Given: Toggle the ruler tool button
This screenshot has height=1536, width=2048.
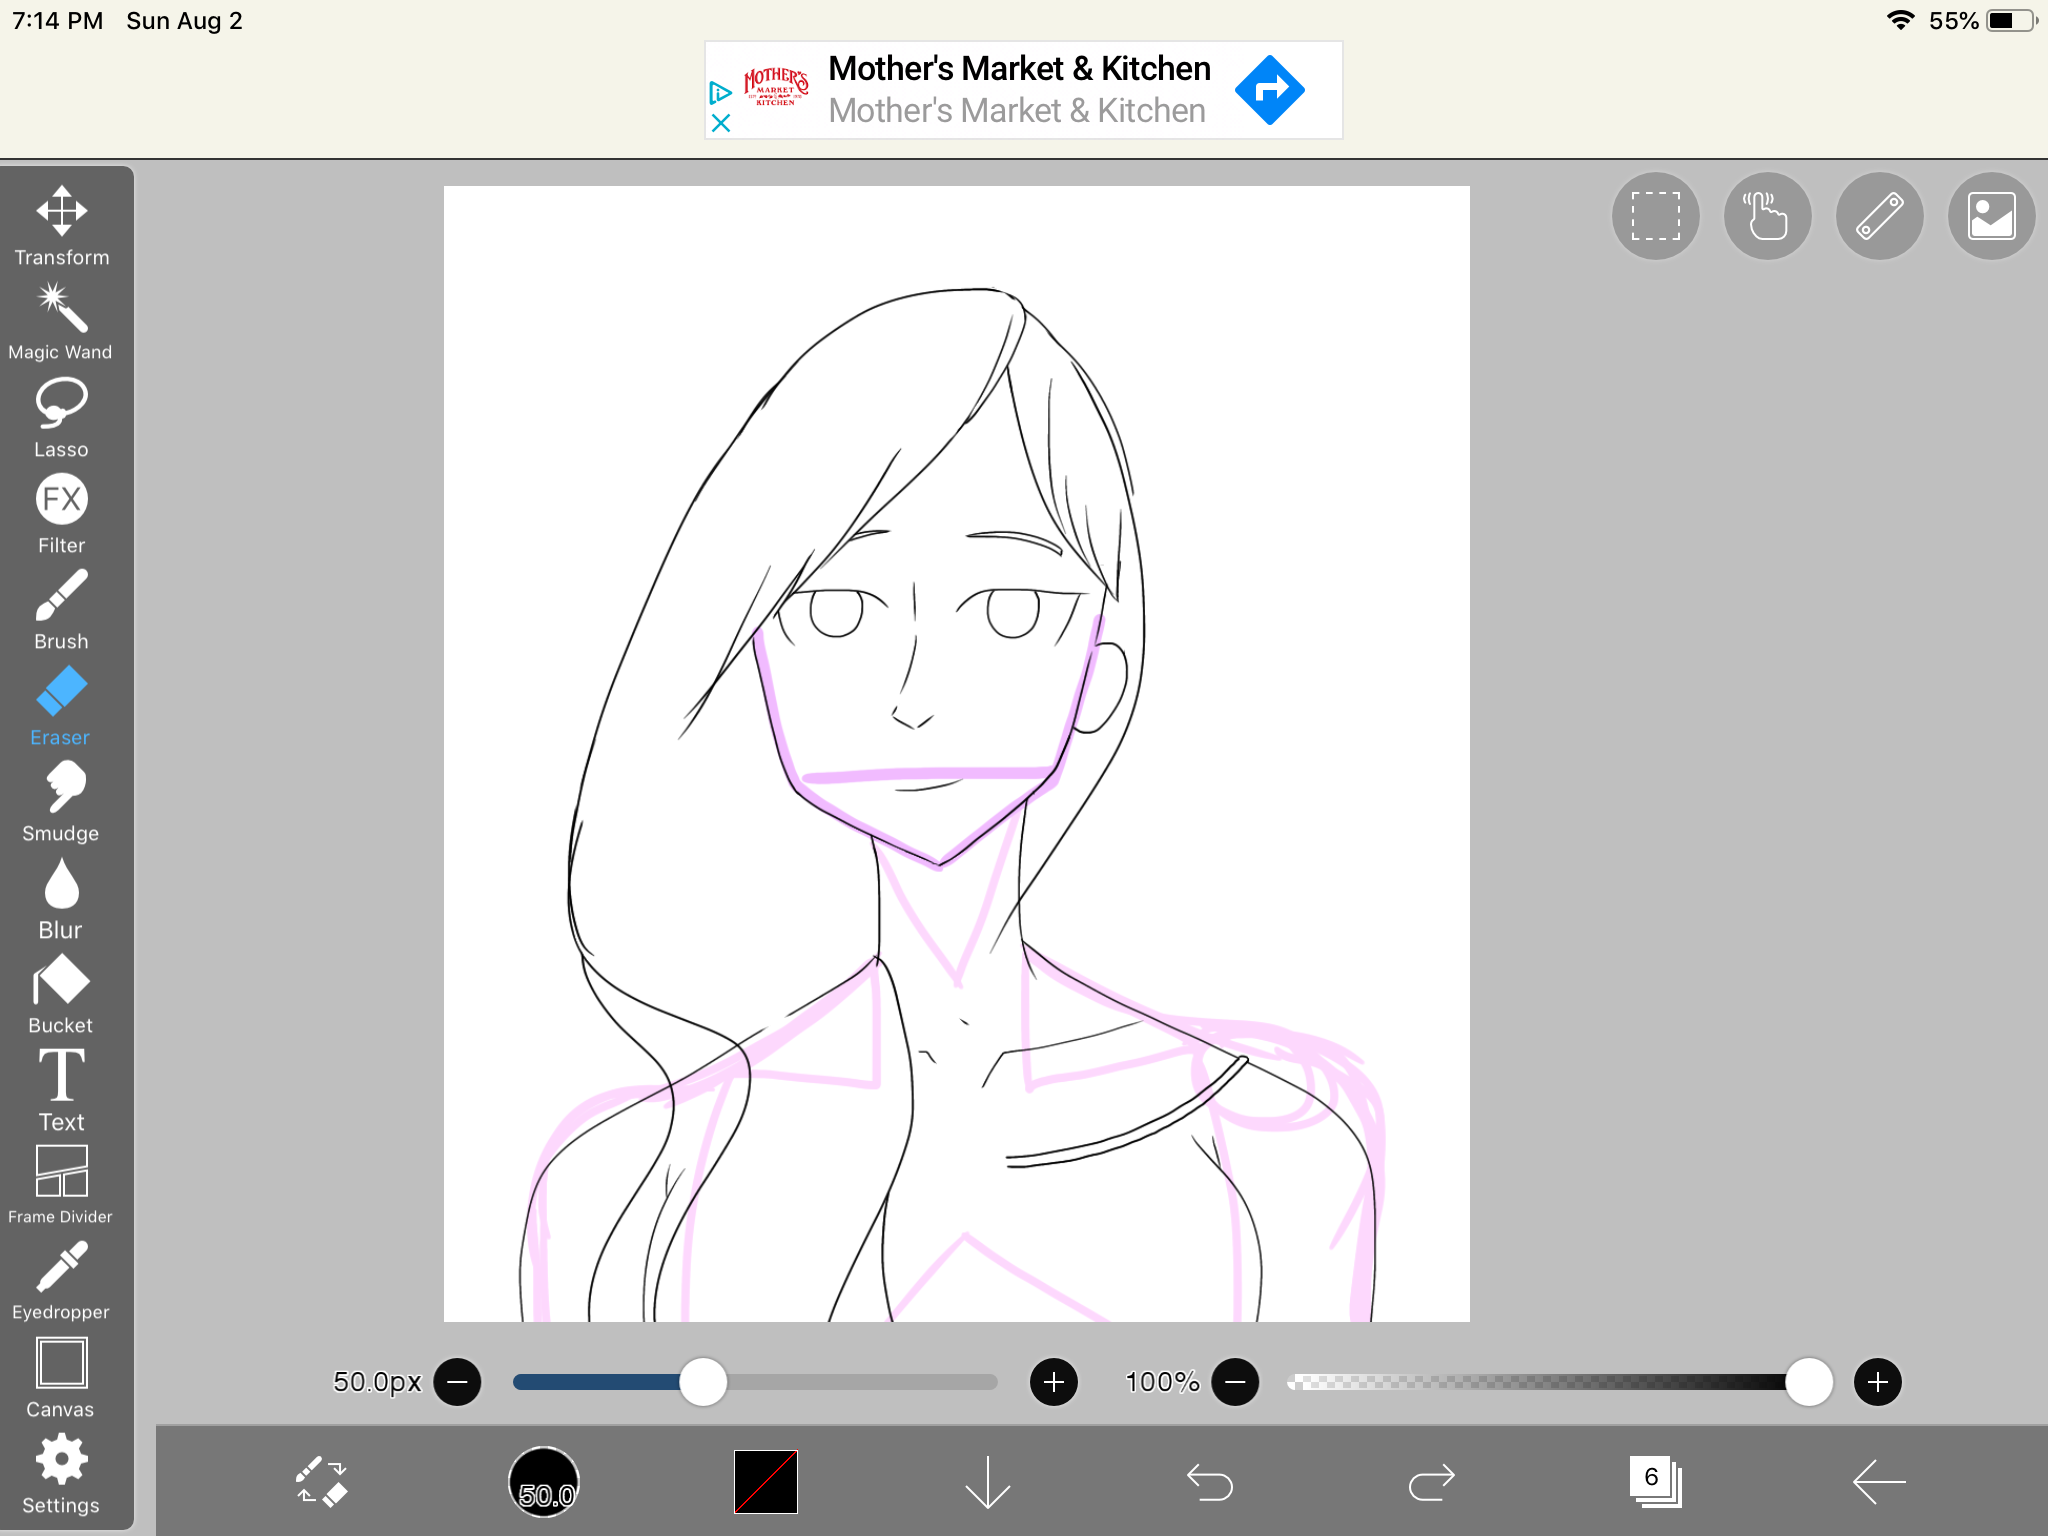Looking at the screenshot, I should pyautogui.click(x=1879, y=216).
